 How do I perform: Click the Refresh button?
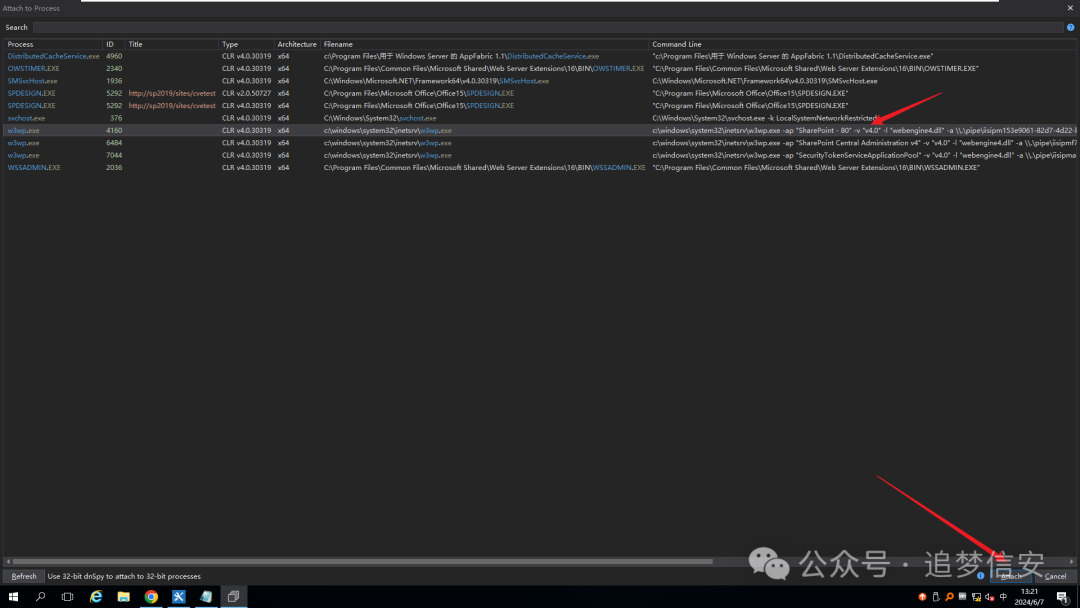coord(23,576)
